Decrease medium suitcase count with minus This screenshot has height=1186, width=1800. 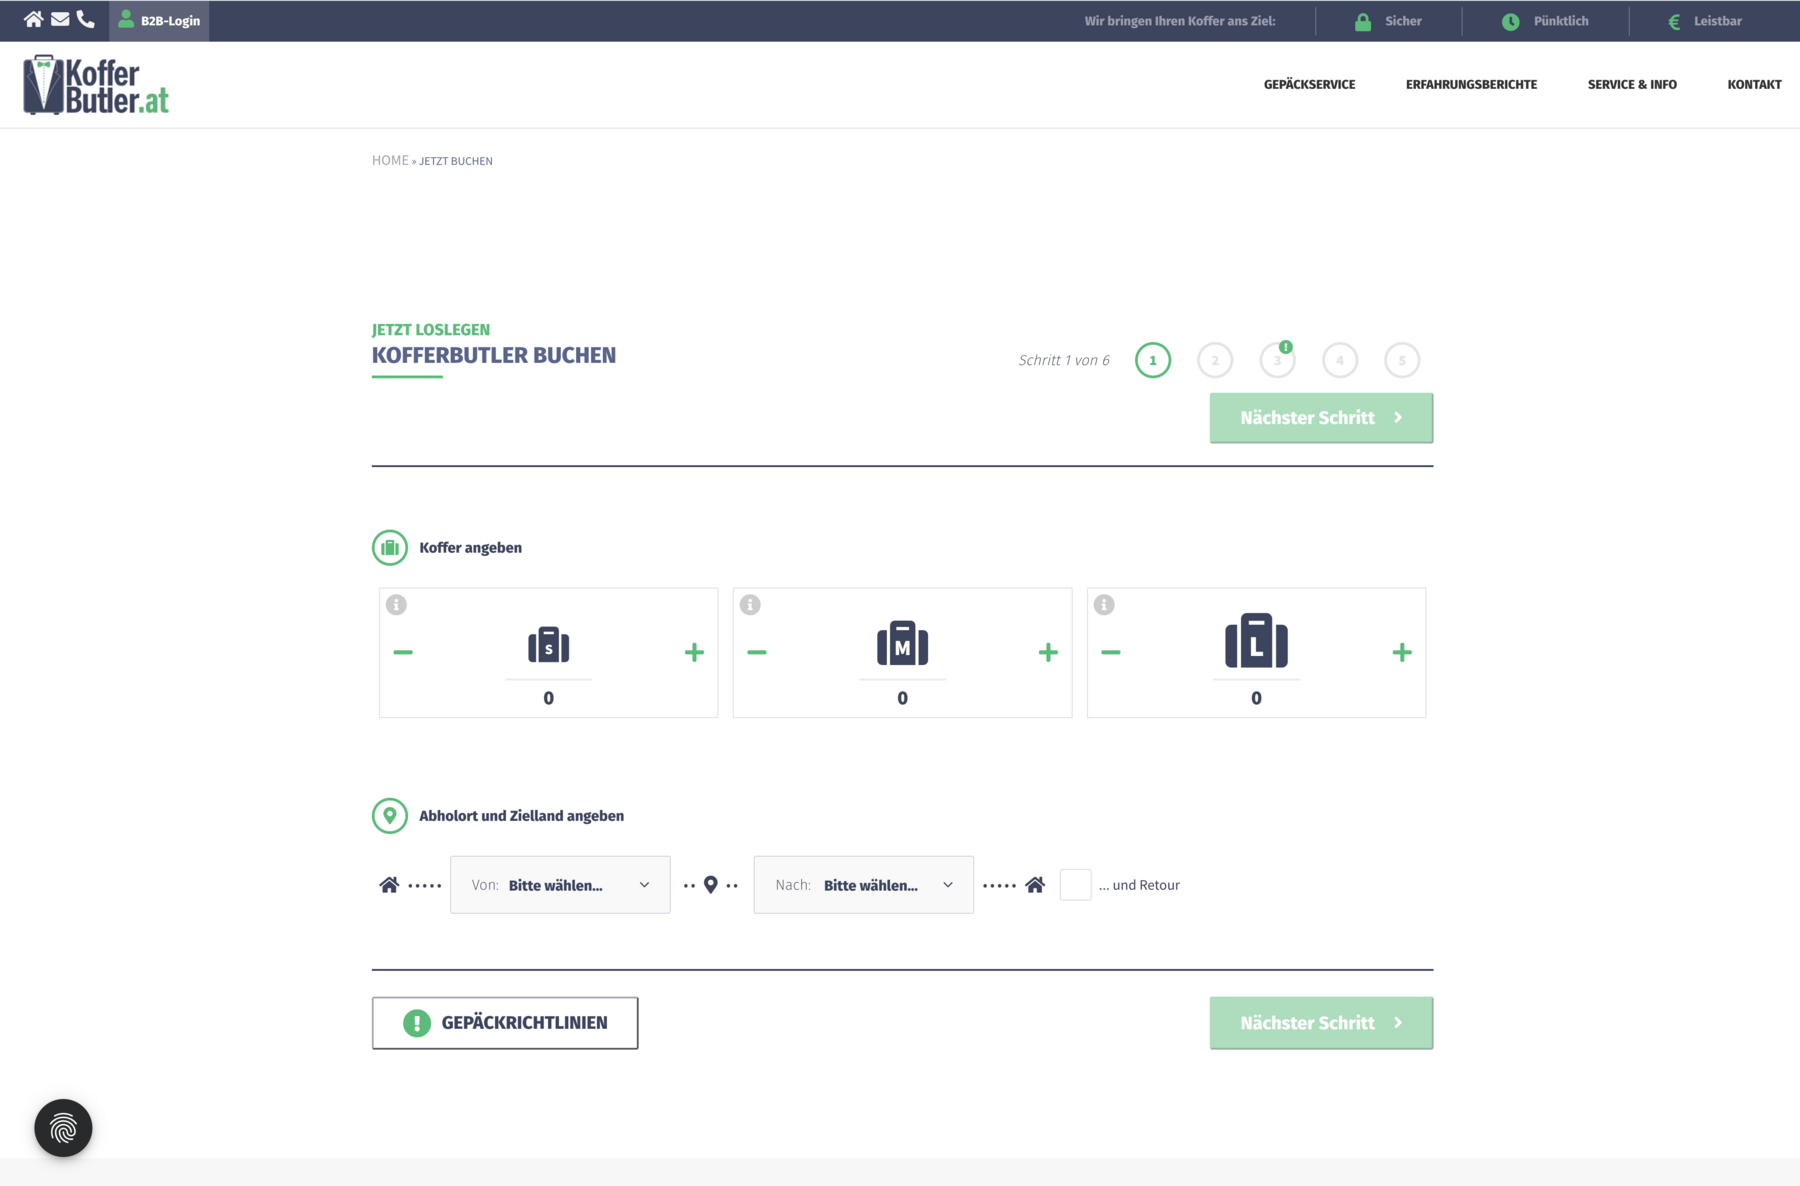pyautogui.click(x=757, y=653)
